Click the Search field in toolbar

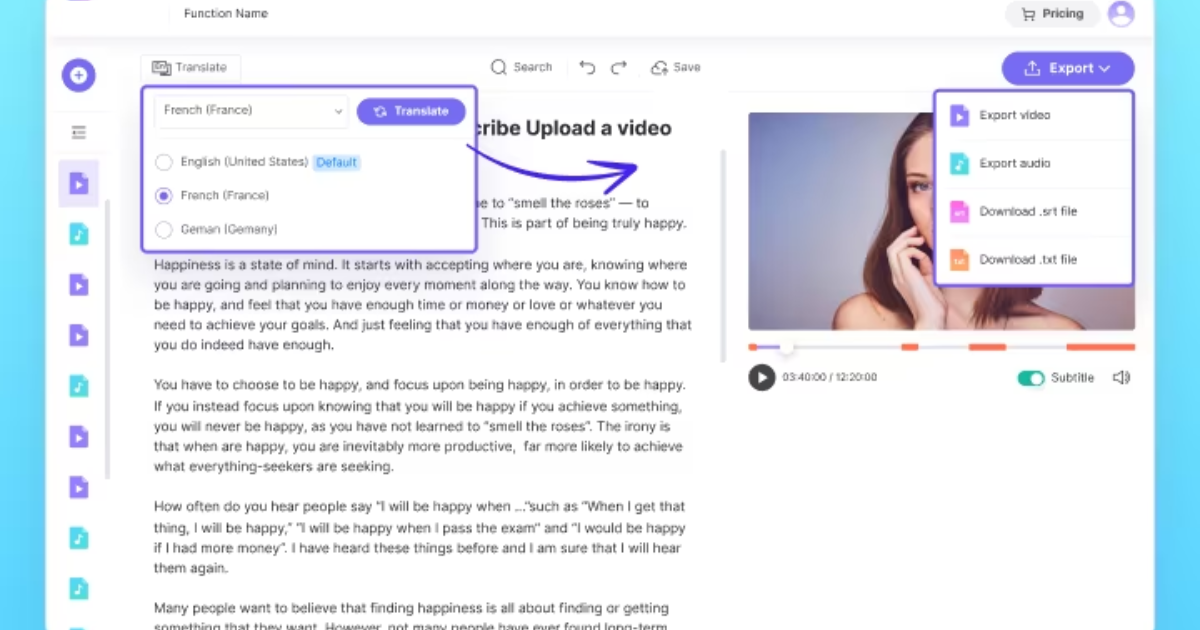click(522, 68)
